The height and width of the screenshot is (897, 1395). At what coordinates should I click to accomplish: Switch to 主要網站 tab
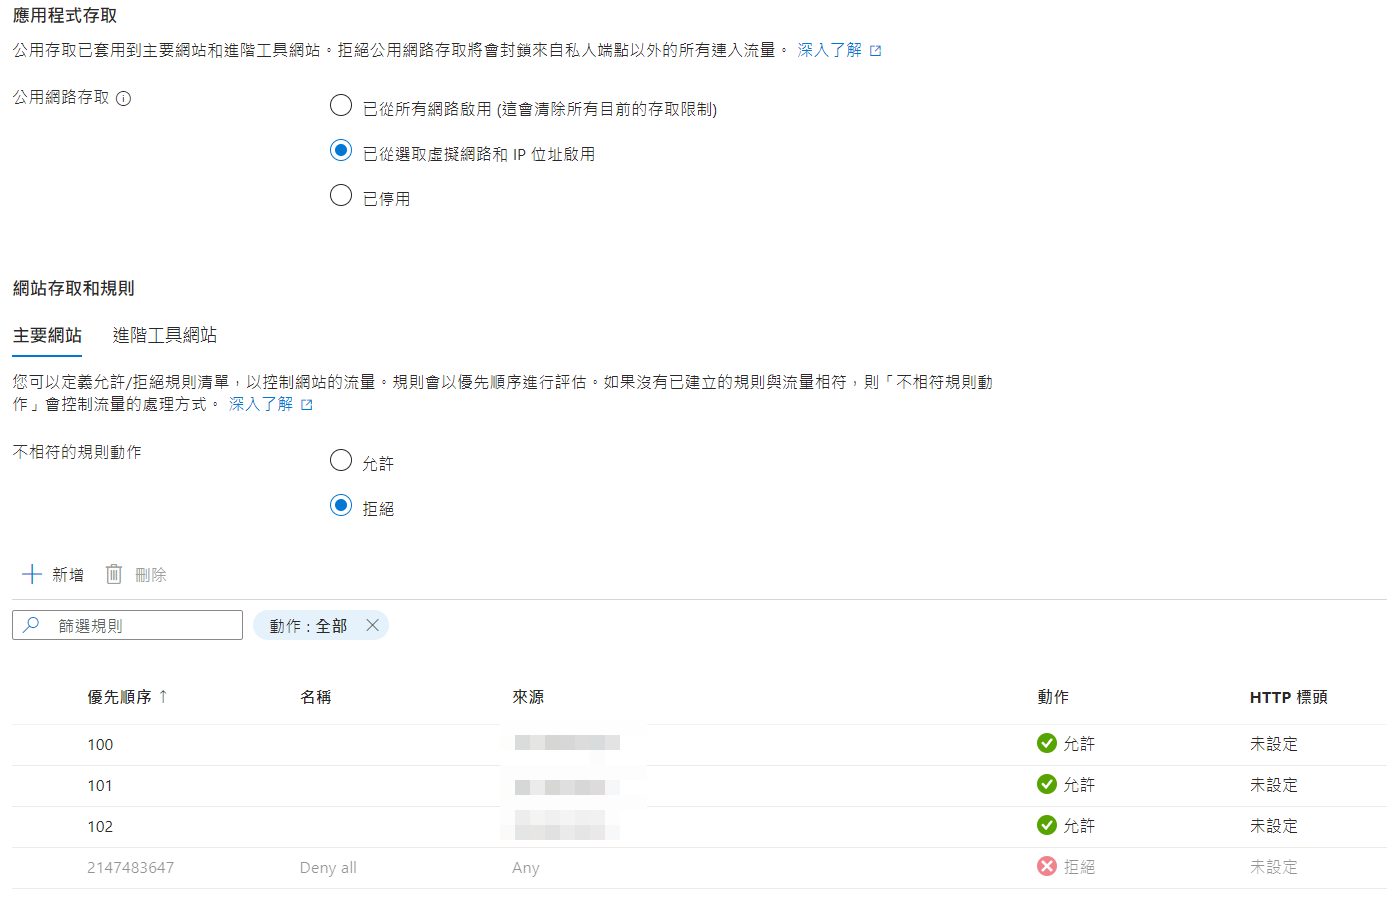pos(47,335)
